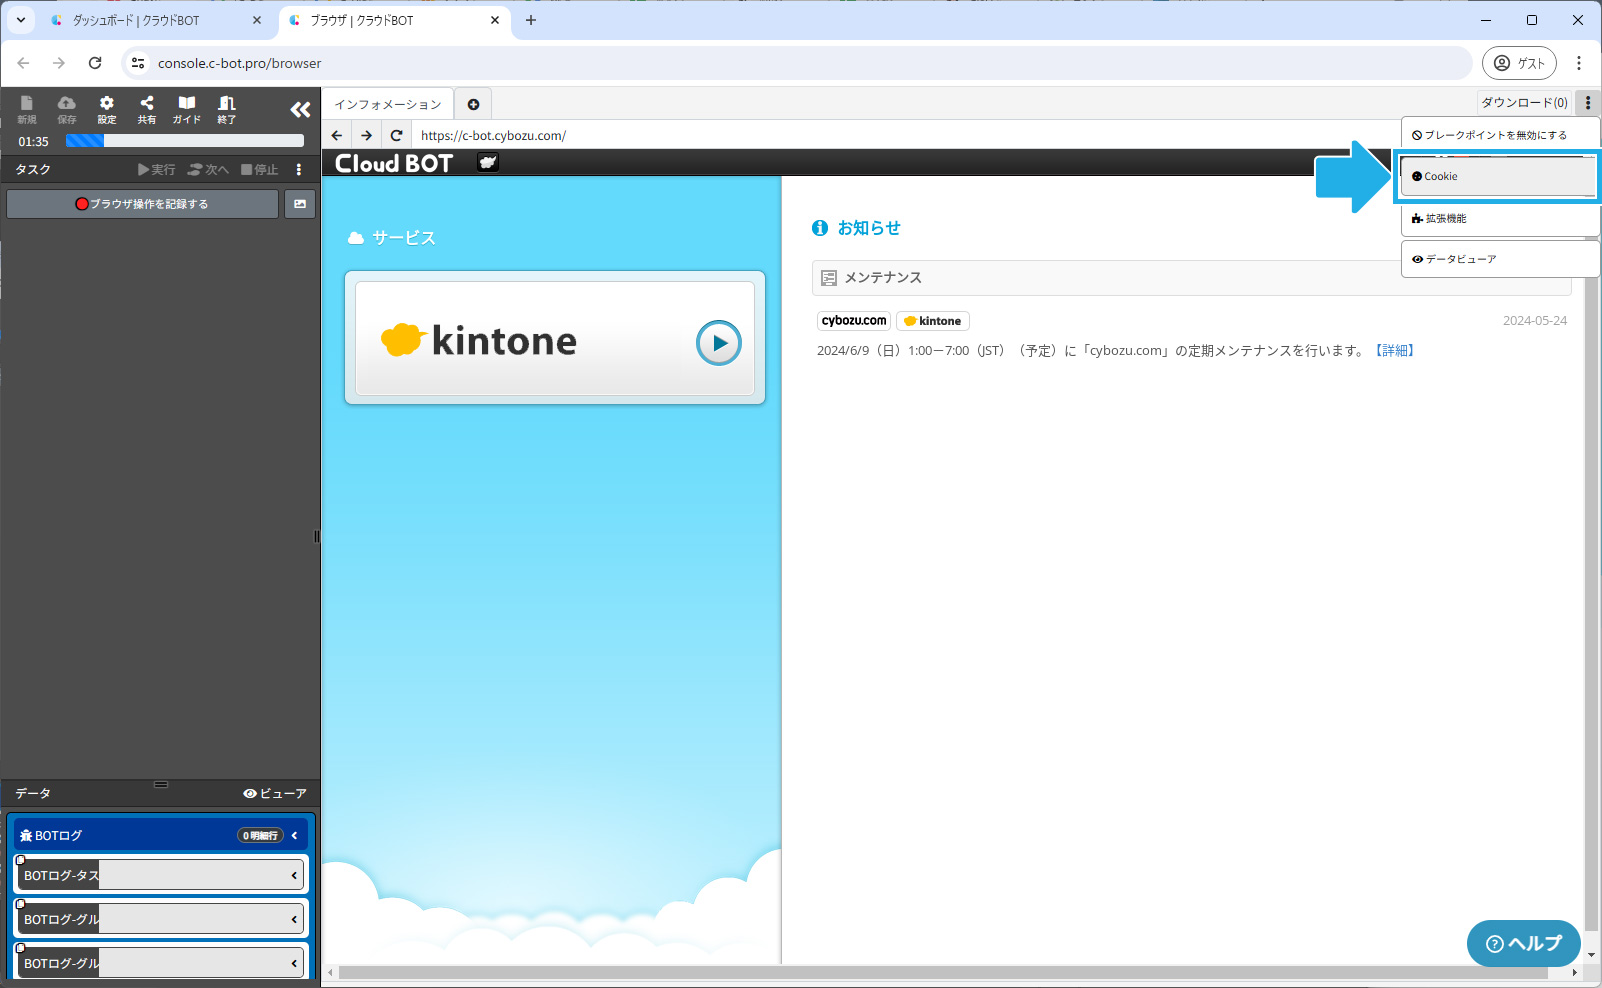1602x988 pixels.
Task: Expand the third BOTログ-グル row arrow
Action: (294, 963)
